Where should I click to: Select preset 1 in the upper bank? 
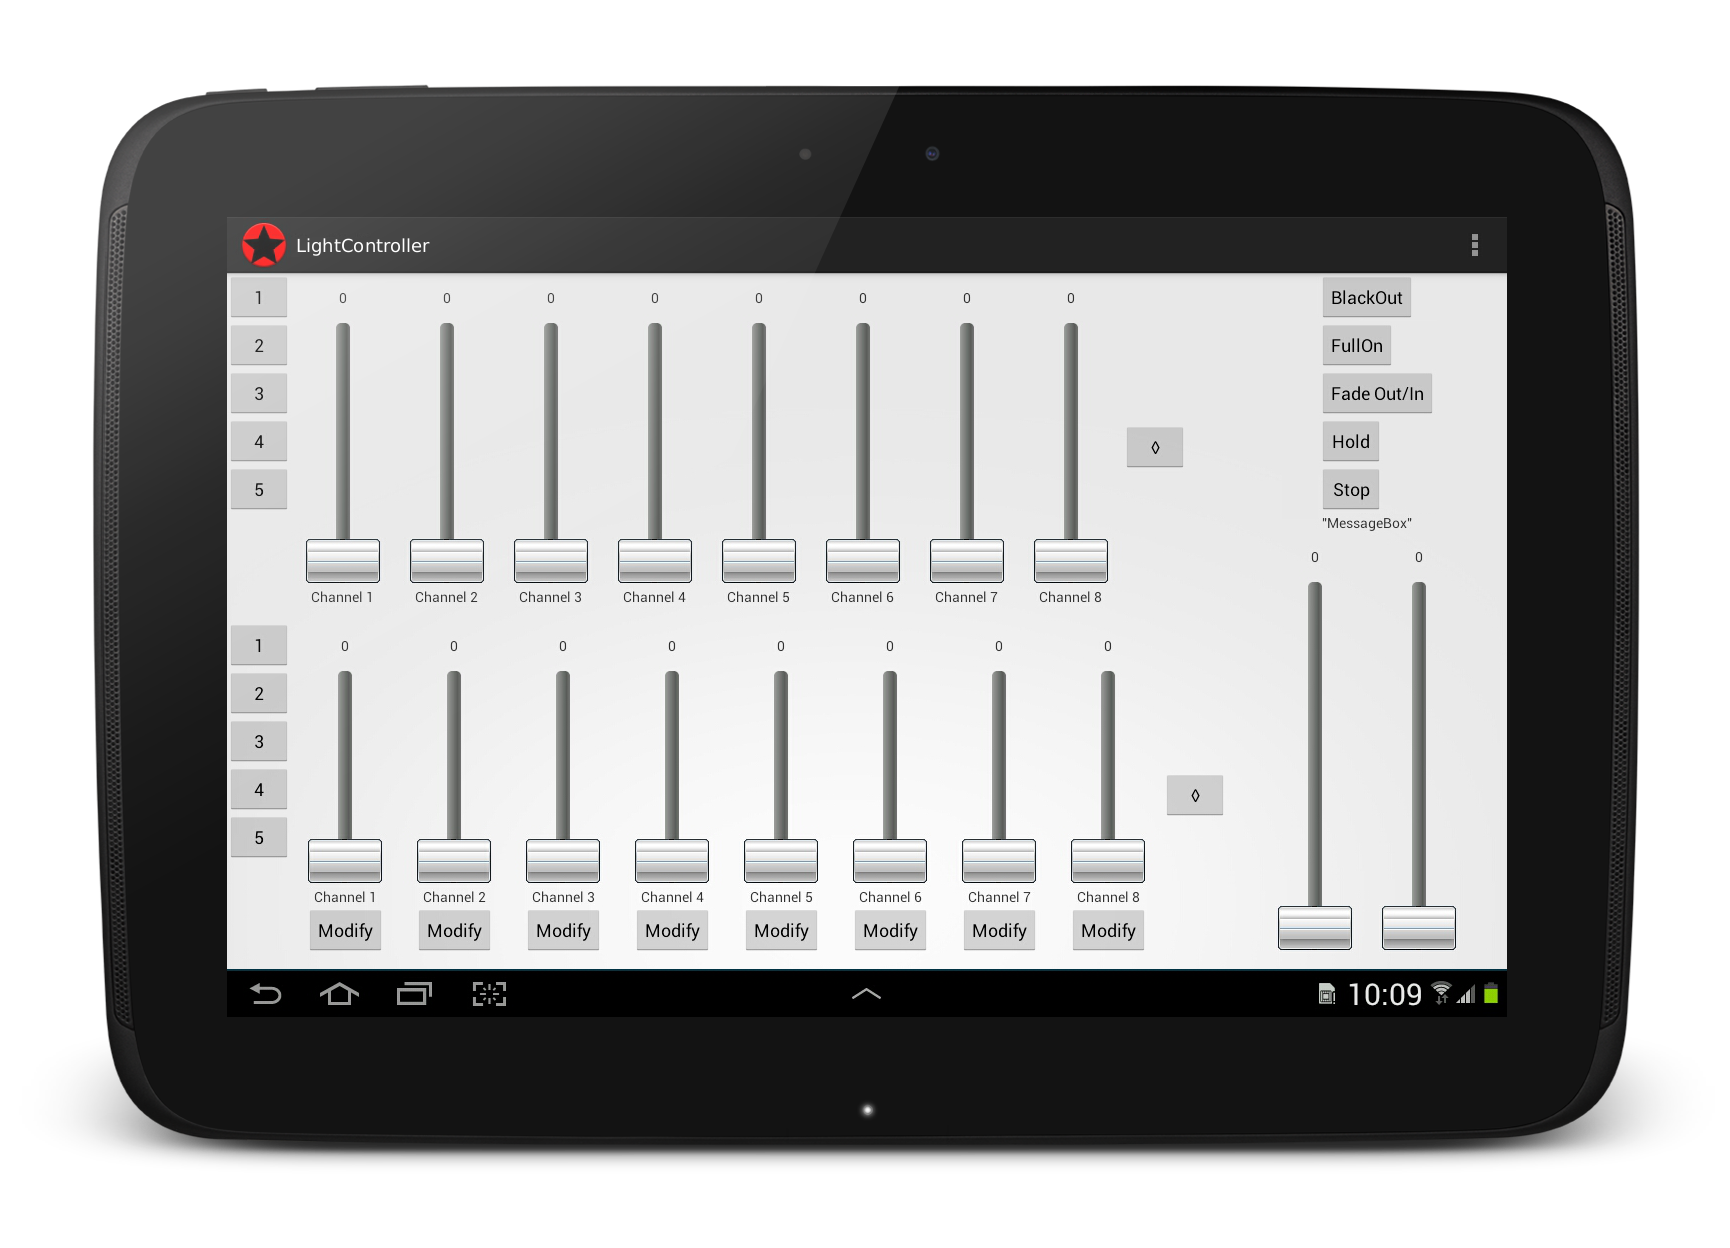[259, 298]
